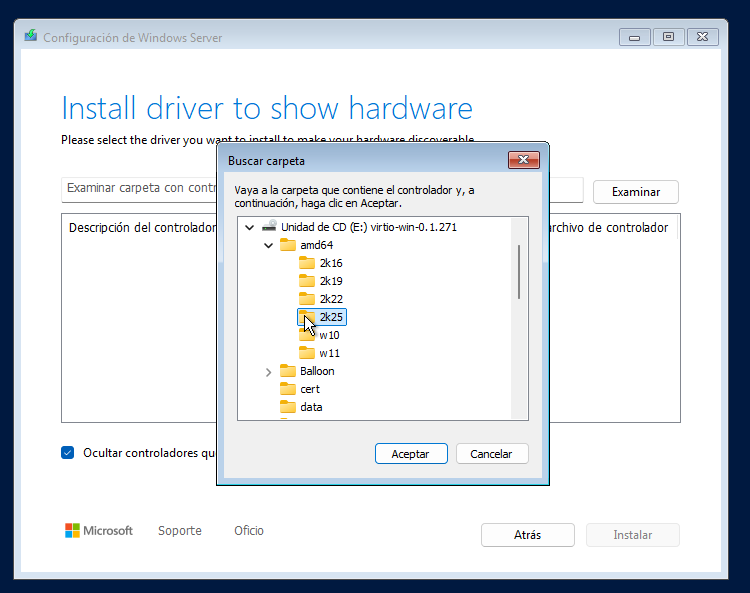Click the Examinar button

click(x=635, y=192)
